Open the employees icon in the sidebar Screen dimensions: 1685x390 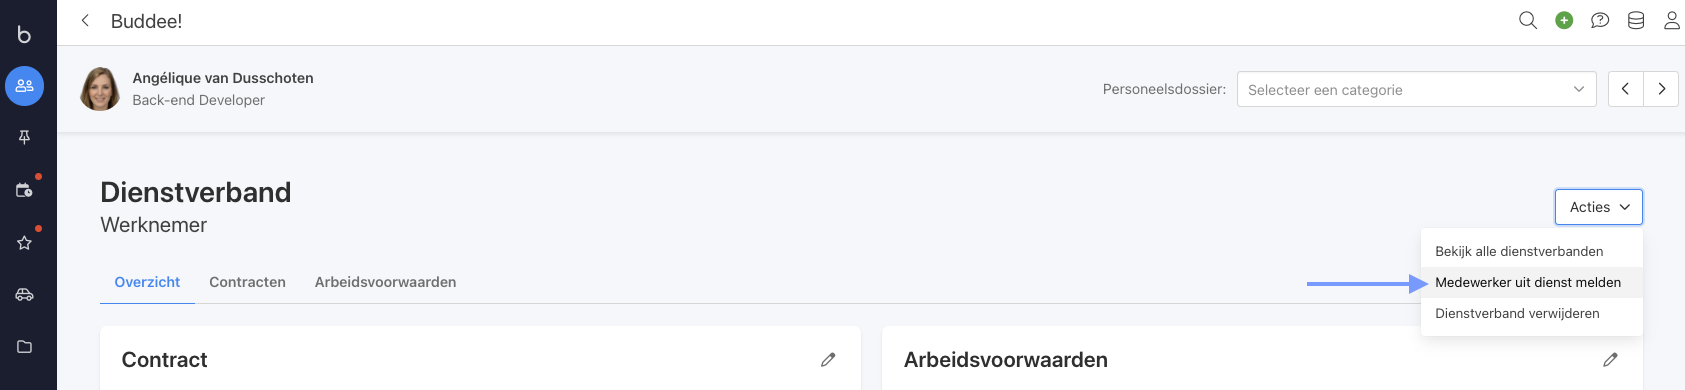24,86
